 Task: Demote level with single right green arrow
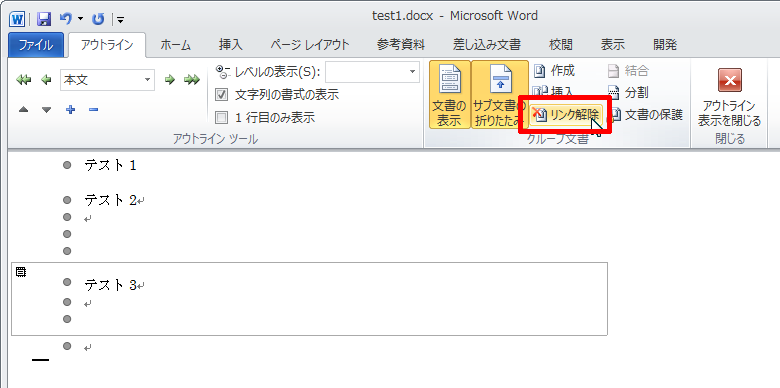click(x=170, y=80)
